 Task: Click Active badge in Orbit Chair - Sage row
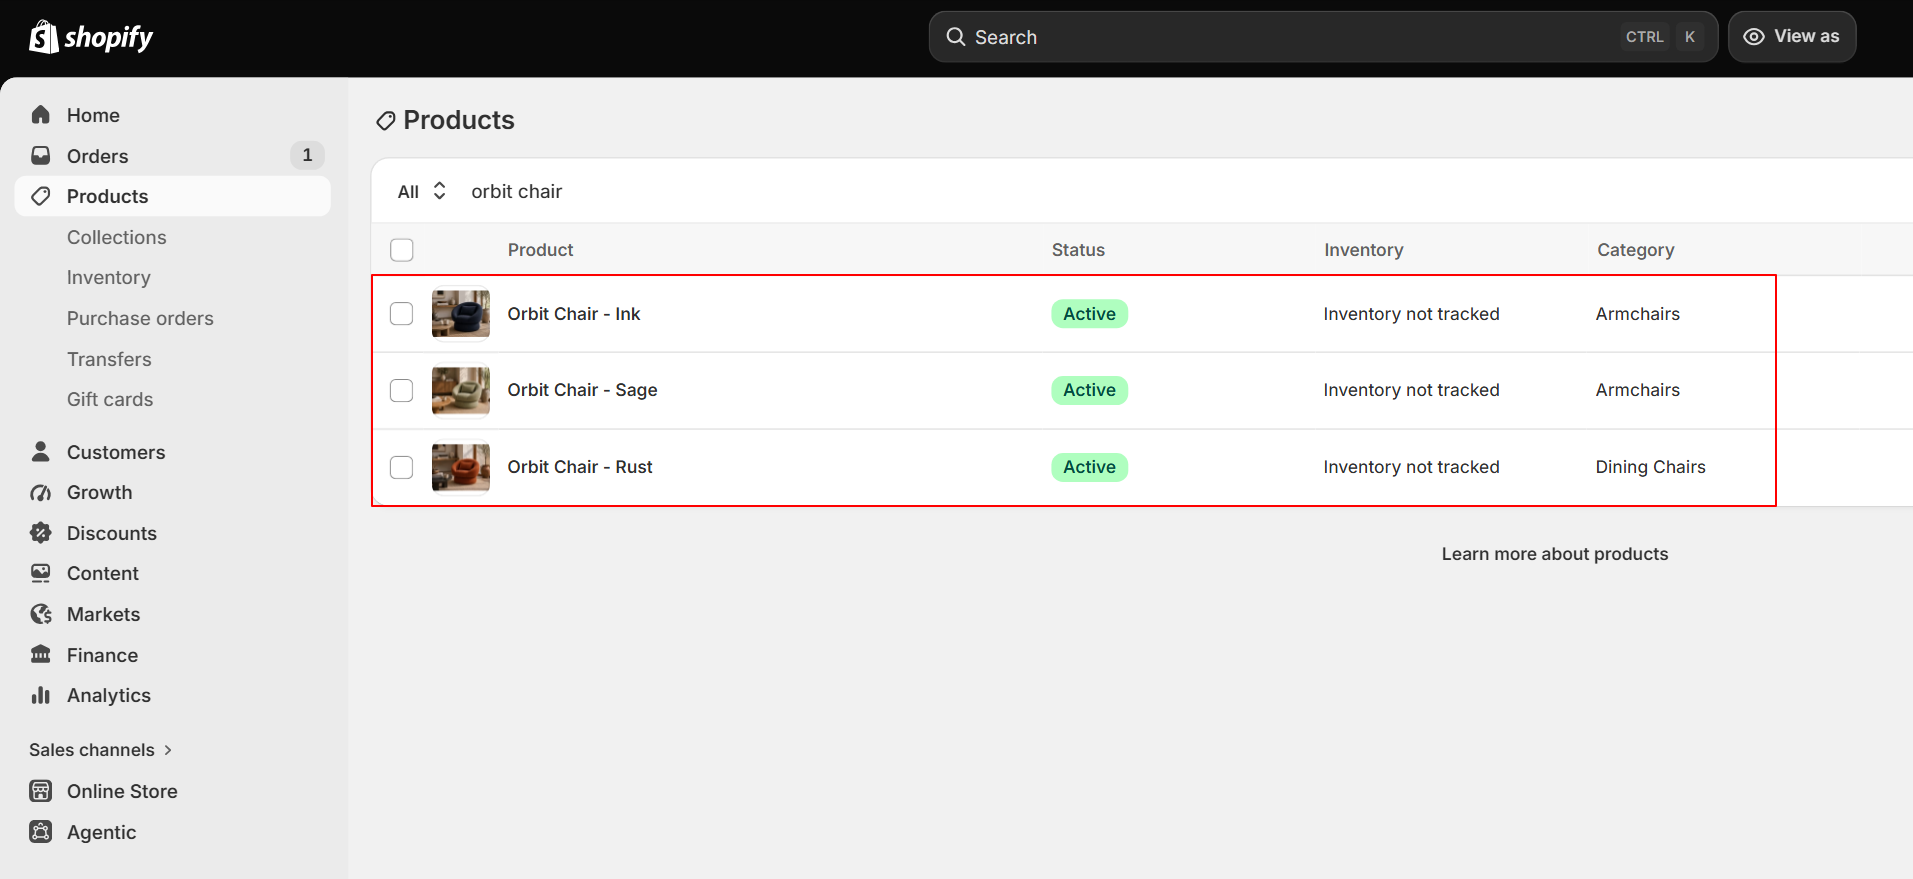1089,390
